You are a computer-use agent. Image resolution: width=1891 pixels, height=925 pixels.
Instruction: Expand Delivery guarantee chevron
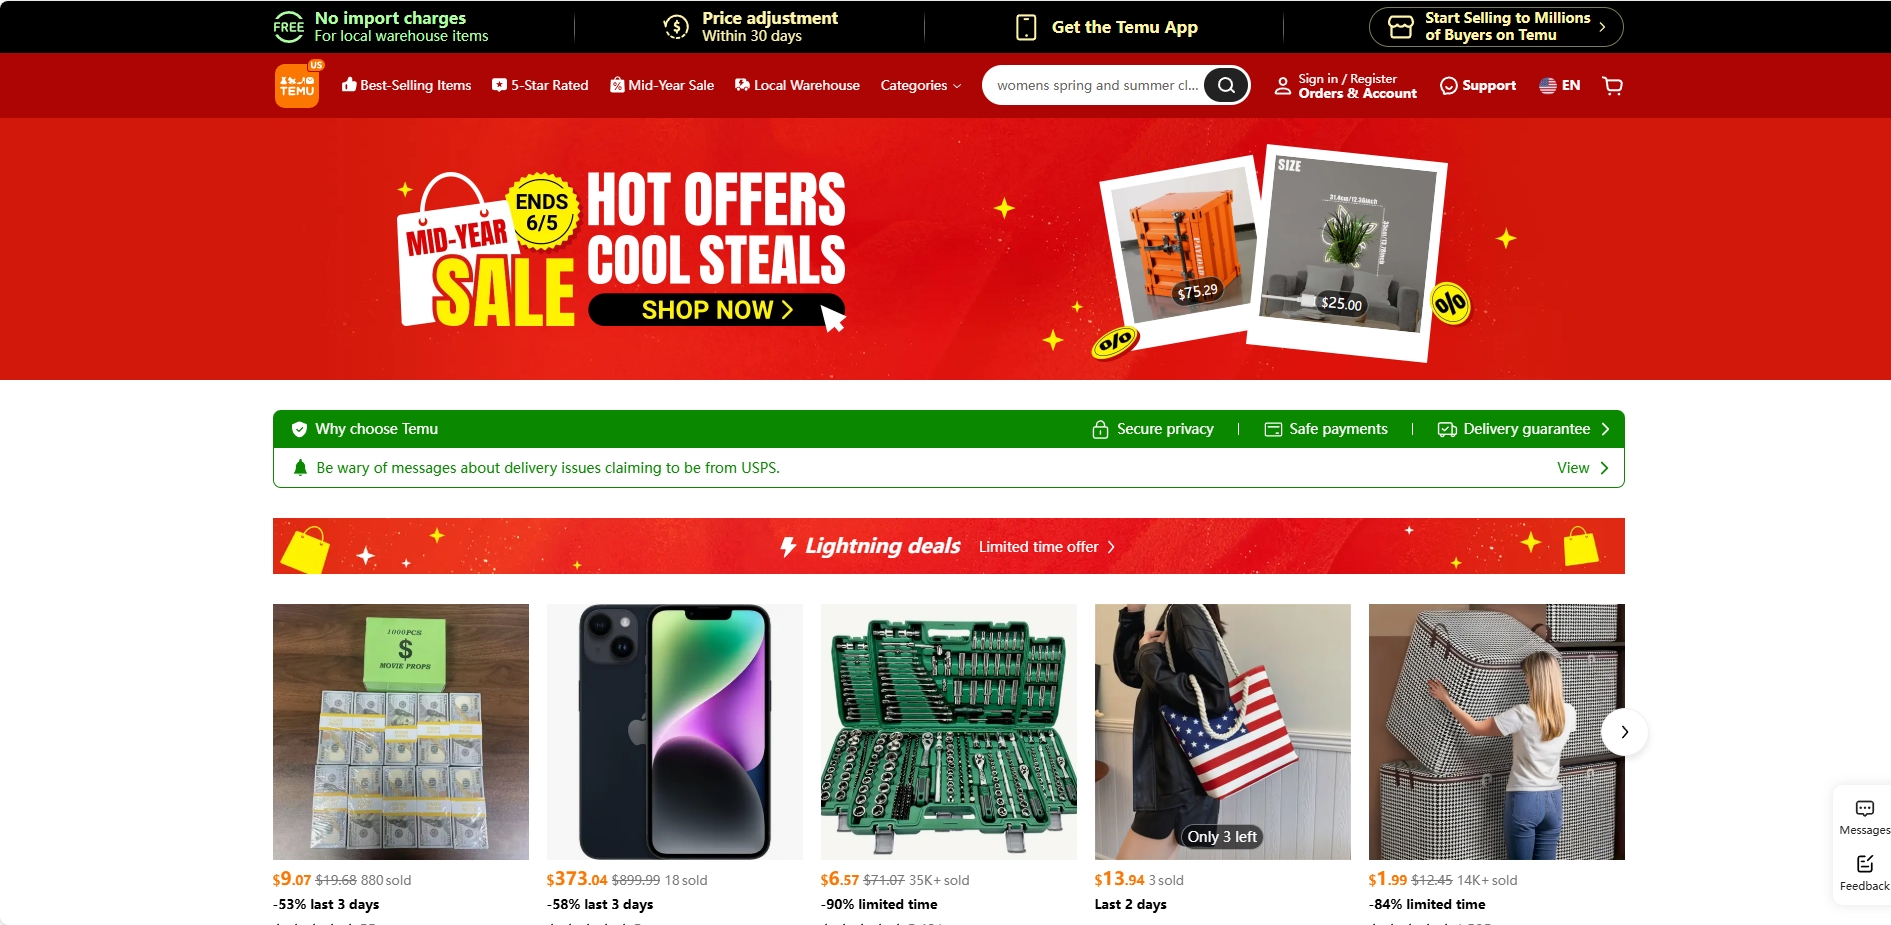tap(1605, 429)
